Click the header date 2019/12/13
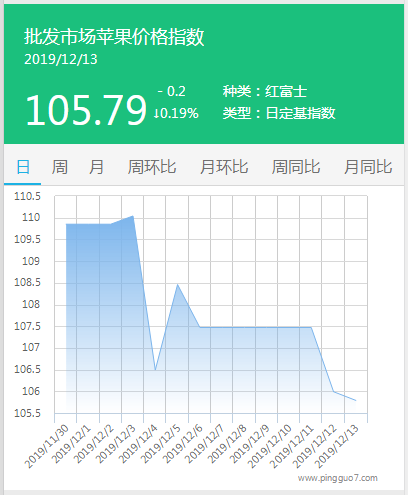Screen dimensions: 408x495 [x=61, y=59]
